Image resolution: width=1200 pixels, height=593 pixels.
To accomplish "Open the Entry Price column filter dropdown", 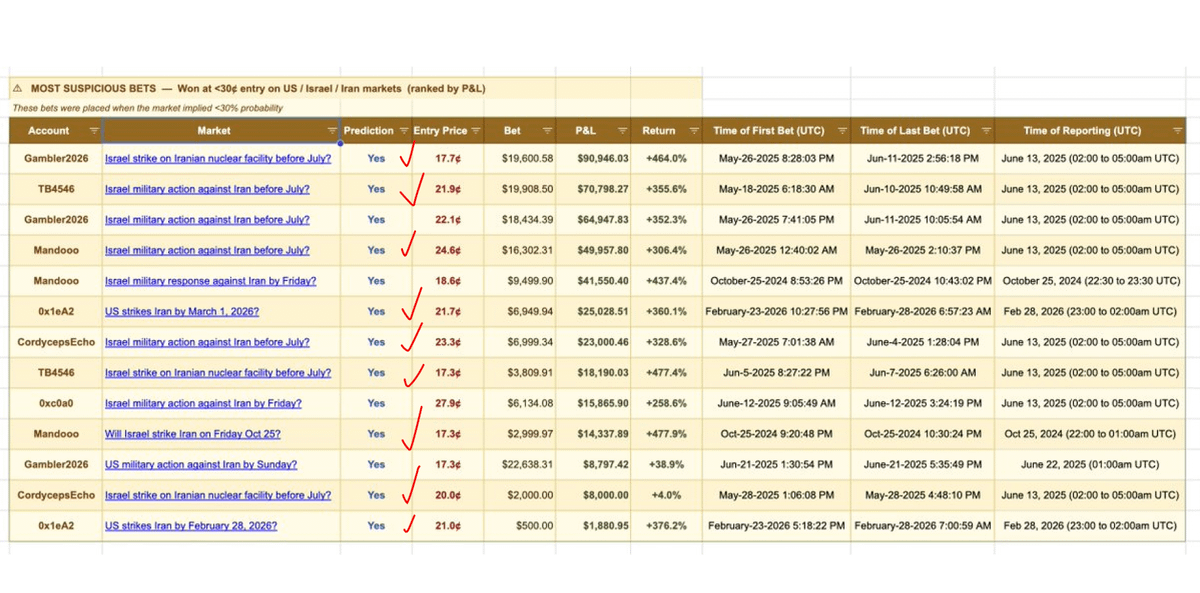I will 476,131.
